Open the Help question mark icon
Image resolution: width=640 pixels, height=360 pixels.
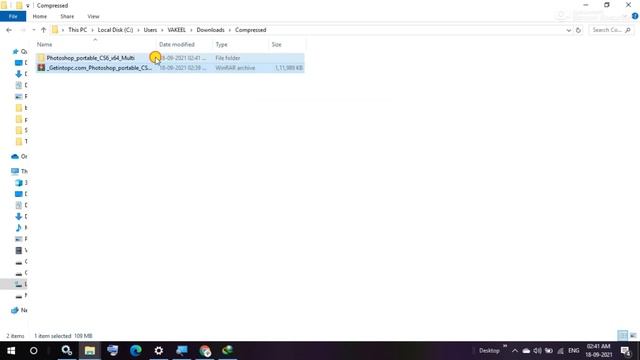click(635, 16)
